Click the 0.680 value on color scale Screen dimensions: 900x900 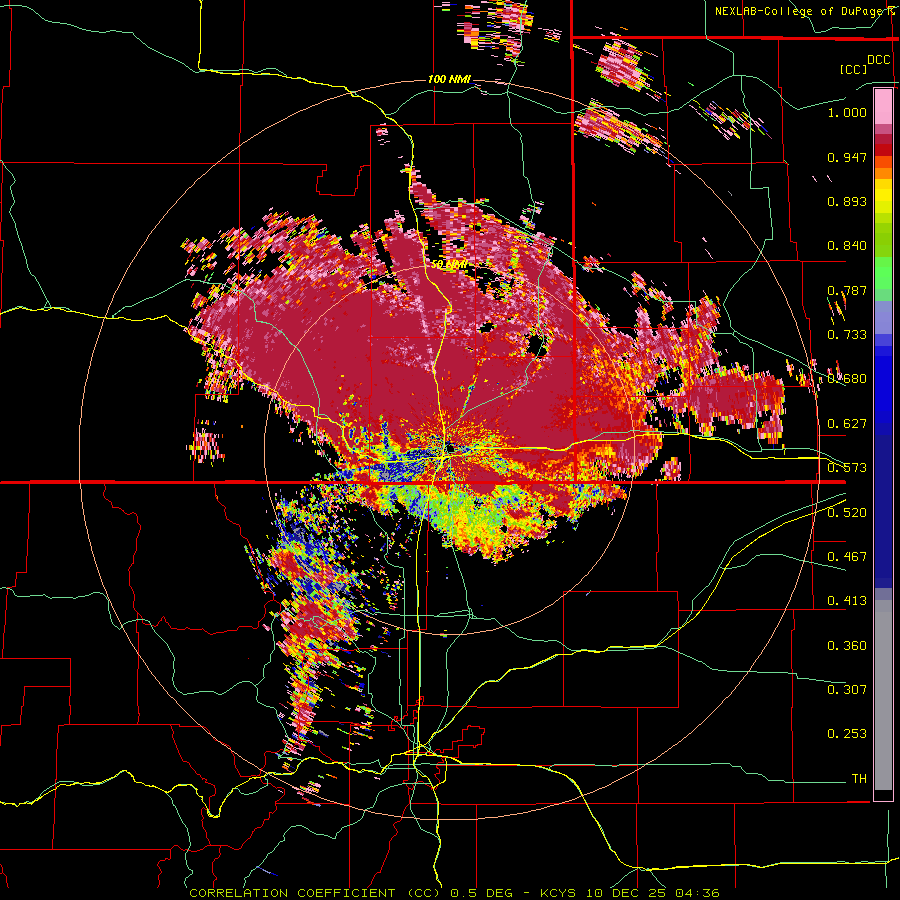[847, 379]
